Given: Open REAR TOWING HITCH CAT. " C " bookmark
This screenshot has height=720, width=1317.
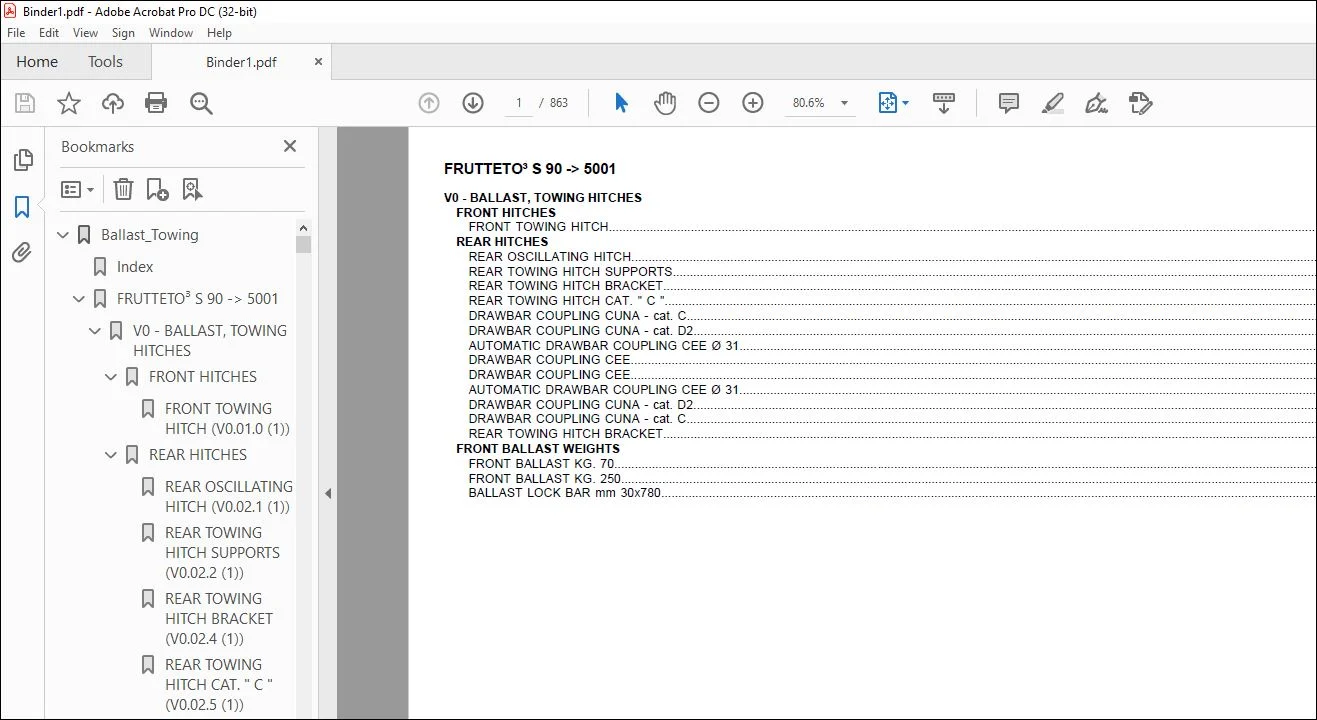Looking at the screenshot, I should (x=219, y=685).
